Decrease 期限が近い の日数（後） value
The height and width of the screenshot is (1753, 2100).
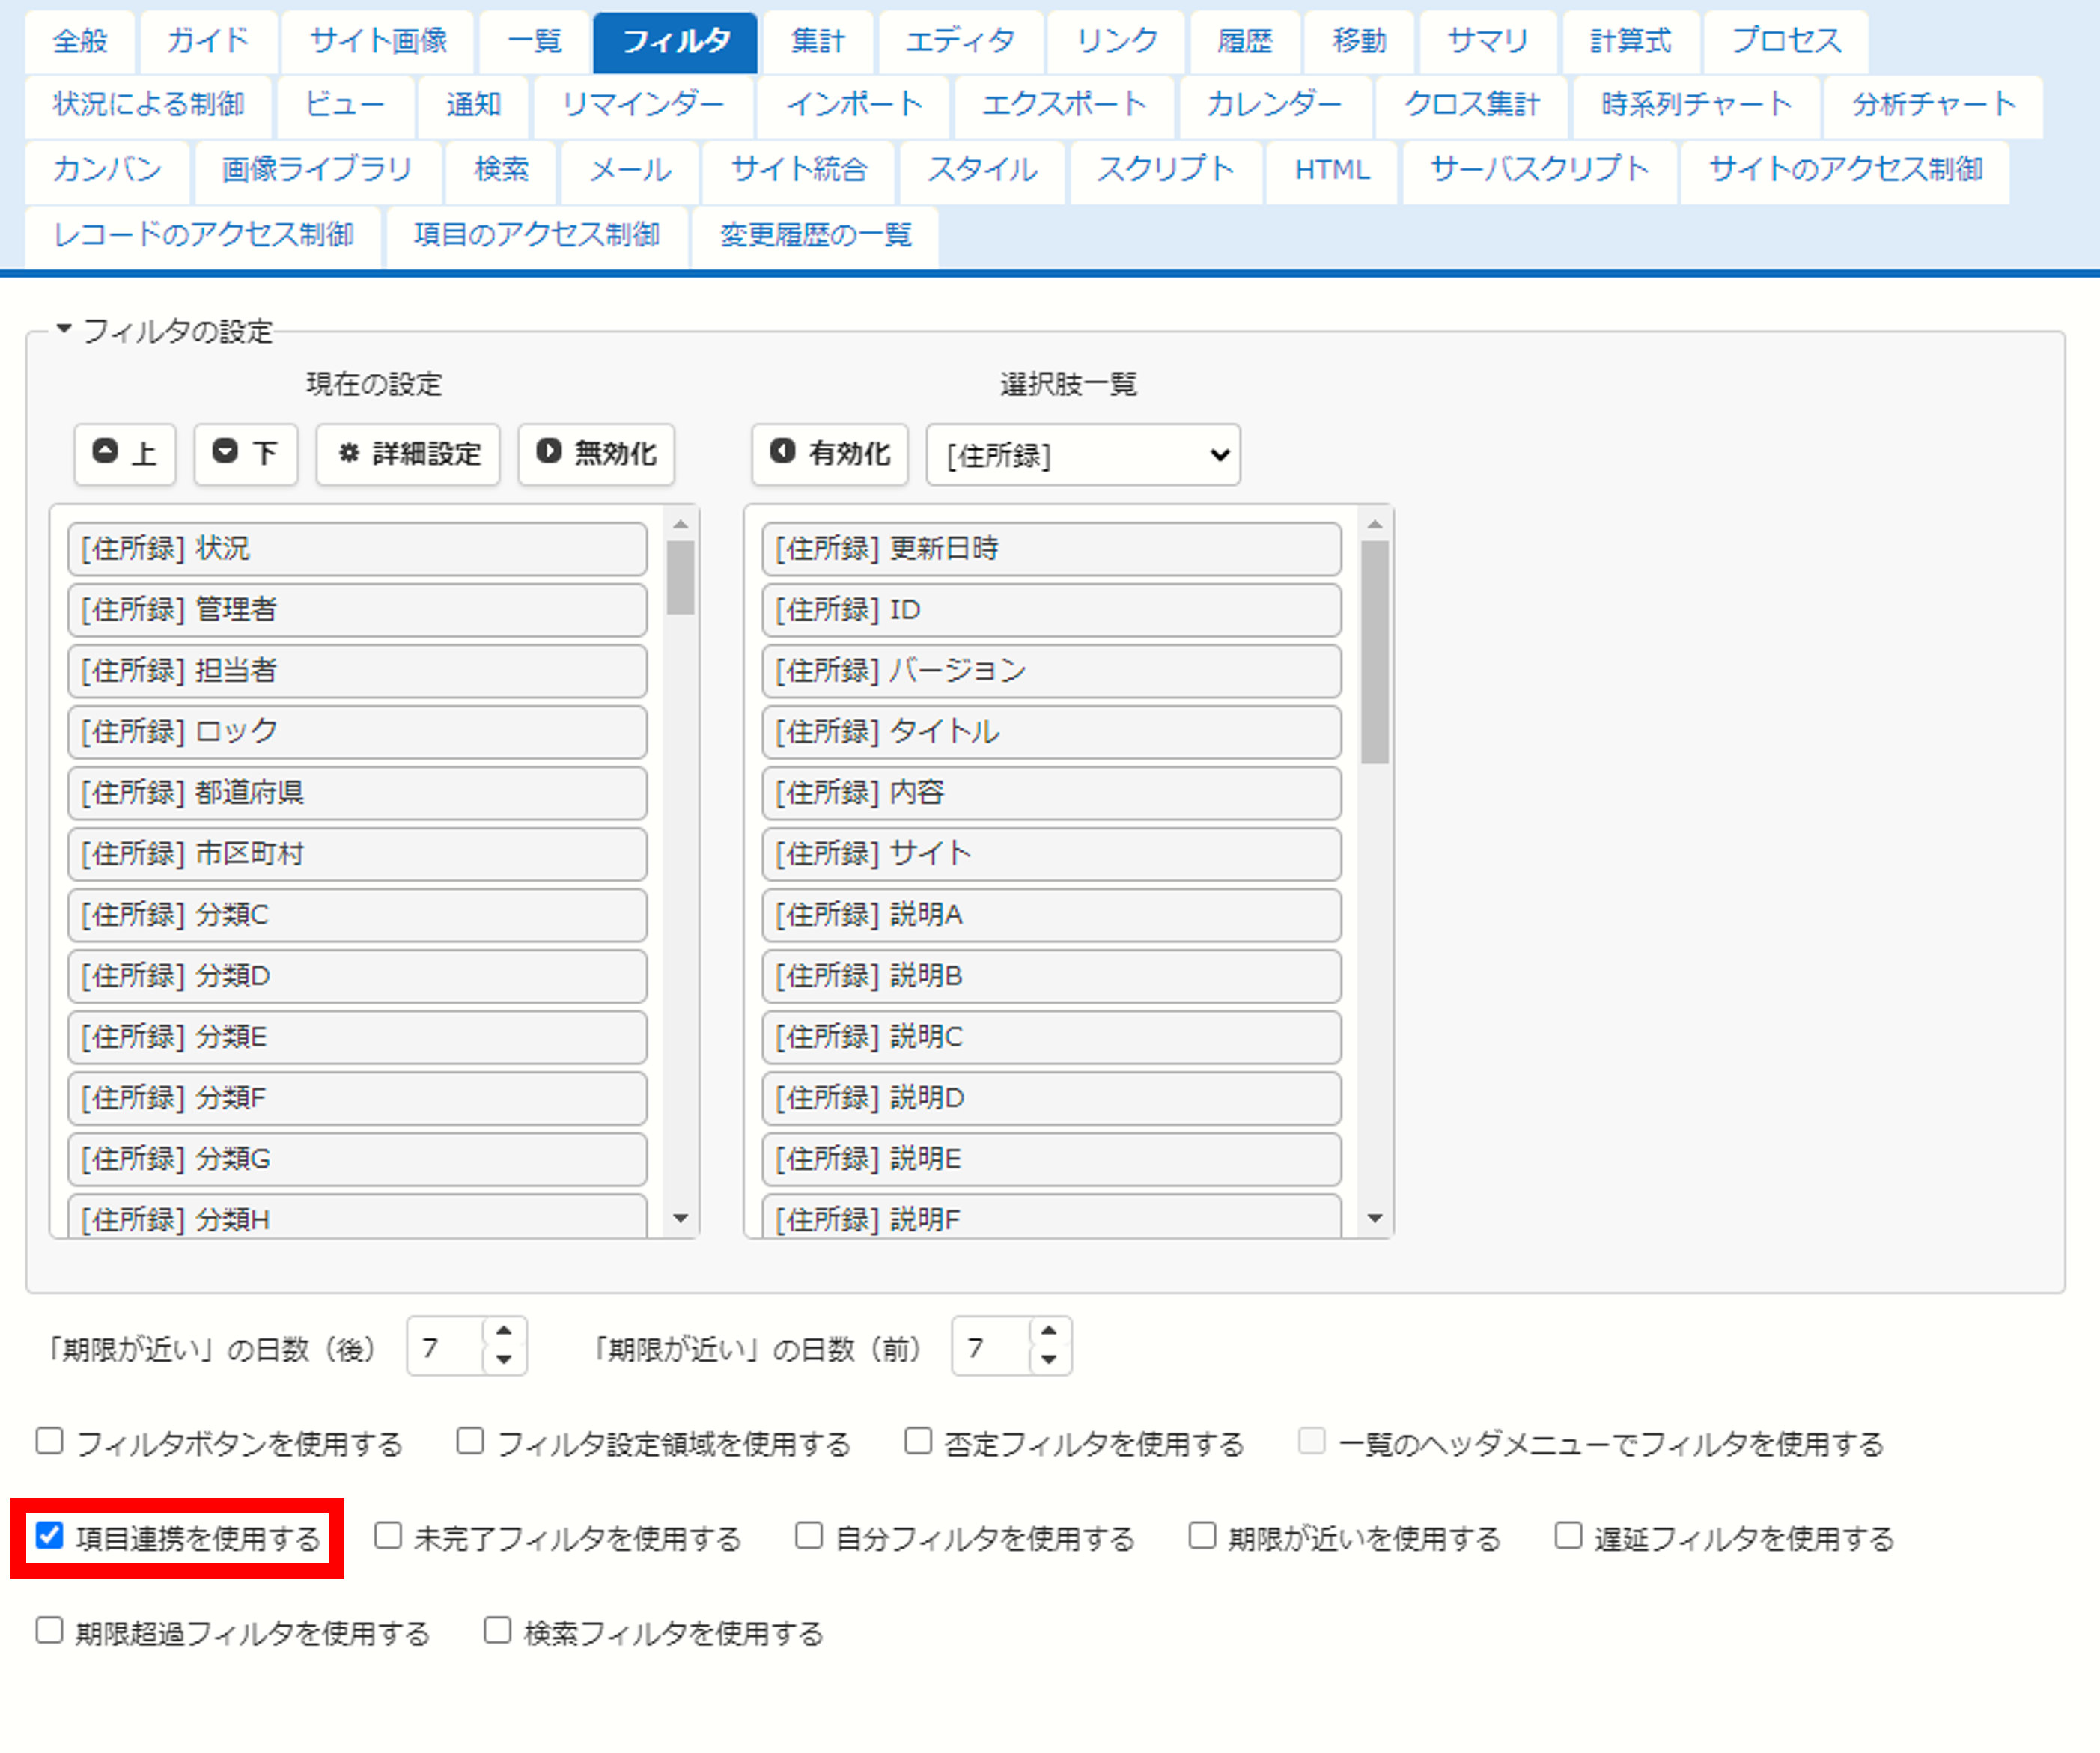click(504, 1359)
